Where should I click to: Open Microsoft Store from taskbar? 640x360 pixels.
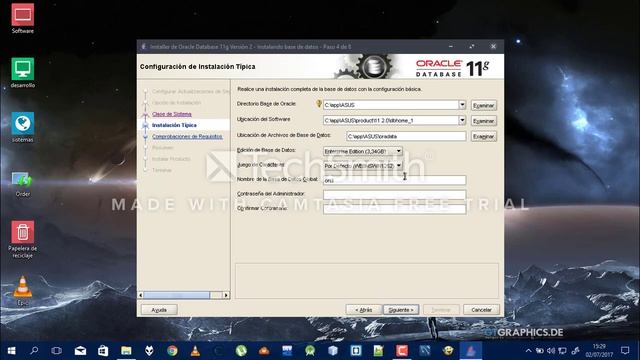click(103, 351)
